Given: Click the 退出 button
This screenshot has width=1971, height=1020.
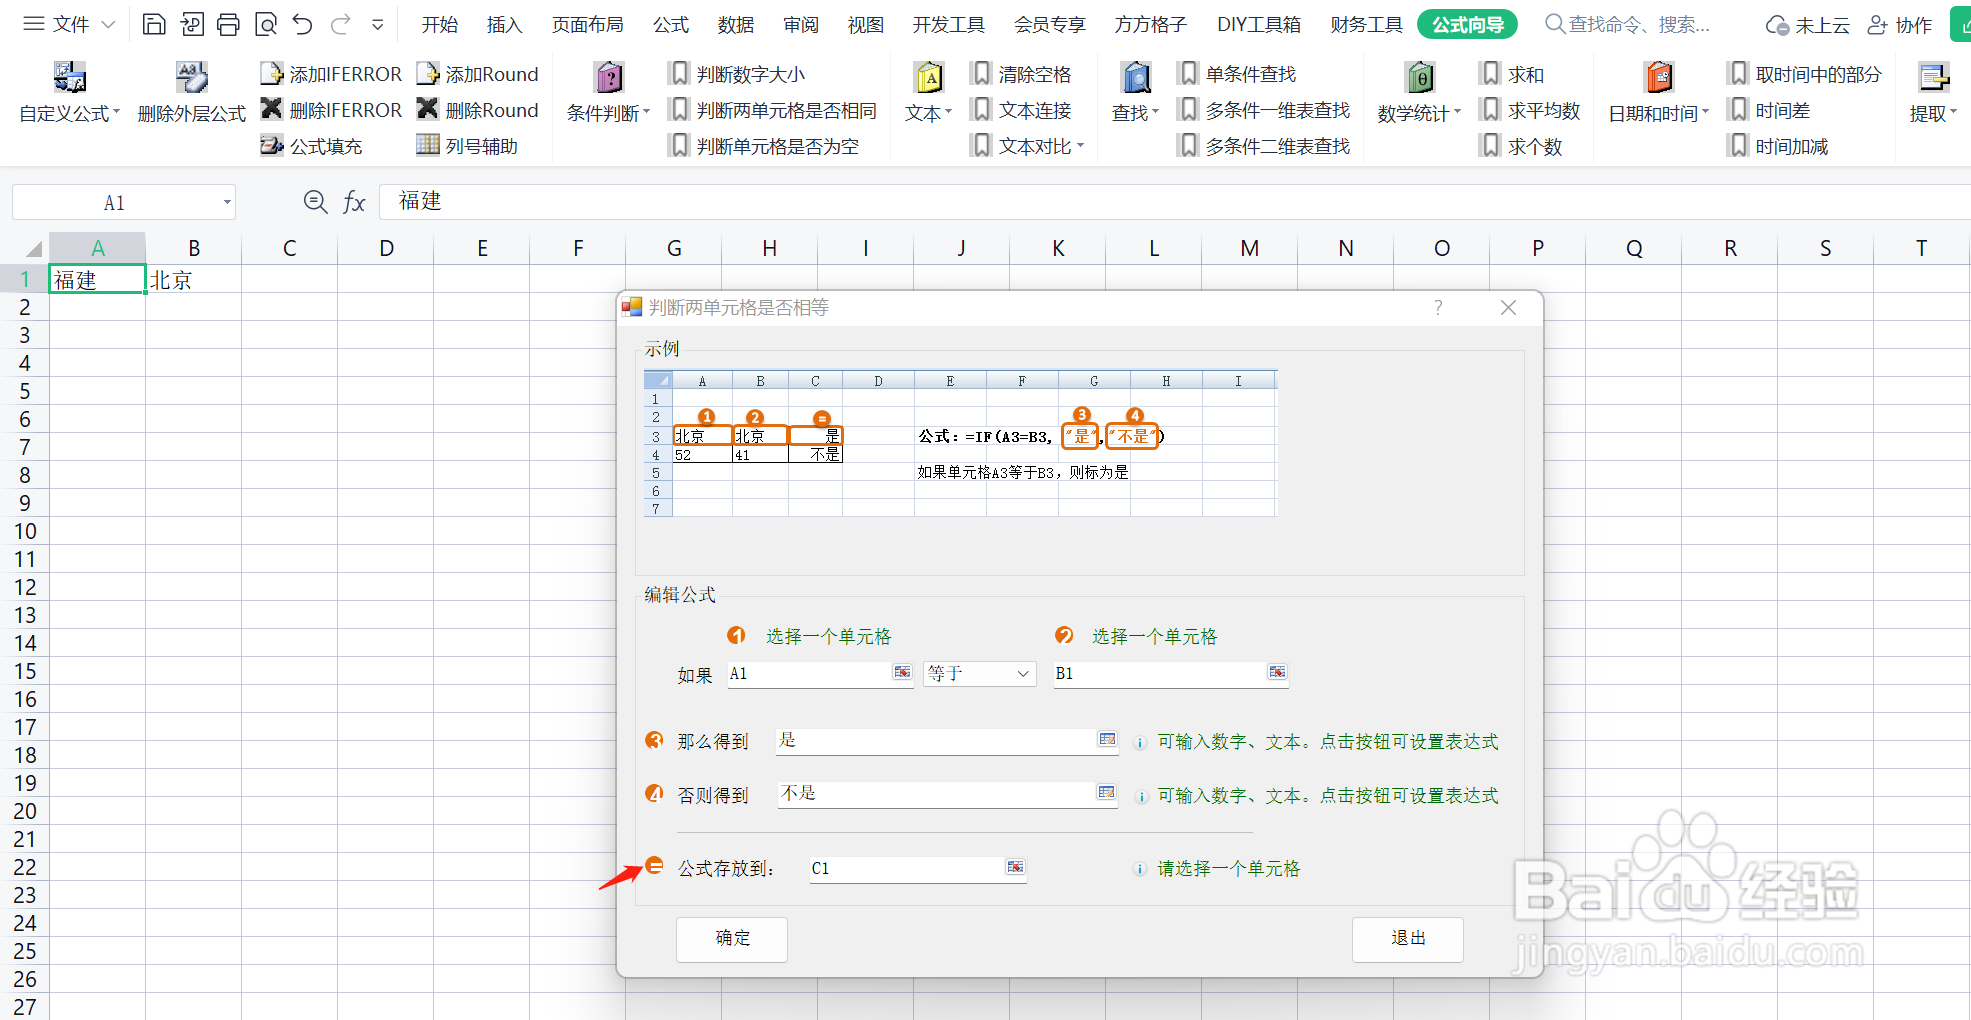Looking at the screenshot, I should click(x=1408, y=939).
